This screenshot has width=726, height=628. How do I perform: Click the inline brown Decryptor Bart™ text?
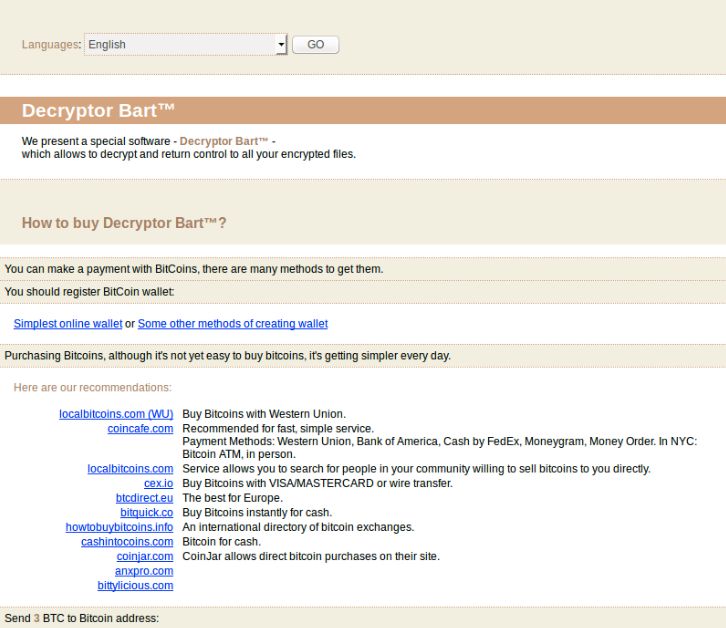pyautogui.click(x=224, y=141)
